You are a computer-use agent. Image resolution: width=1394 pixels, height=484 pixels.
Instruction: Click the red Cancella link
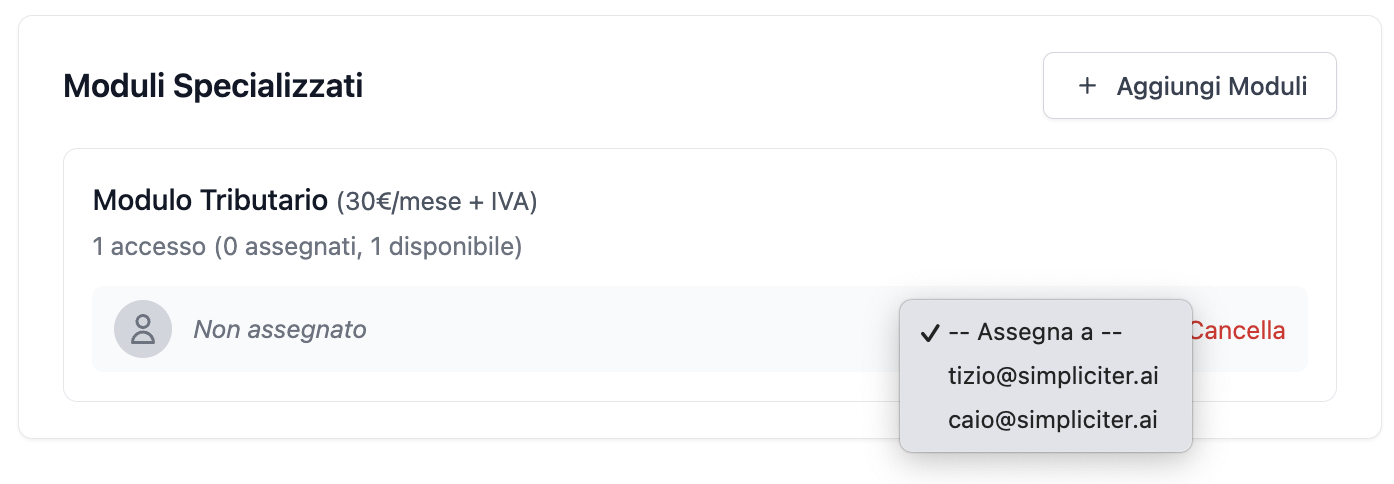1238,330
